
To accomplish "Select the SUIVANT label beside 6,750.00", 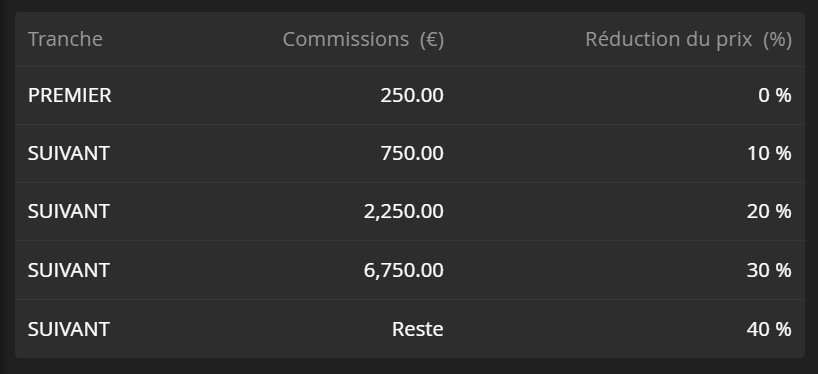I will (x=69, y=270).
